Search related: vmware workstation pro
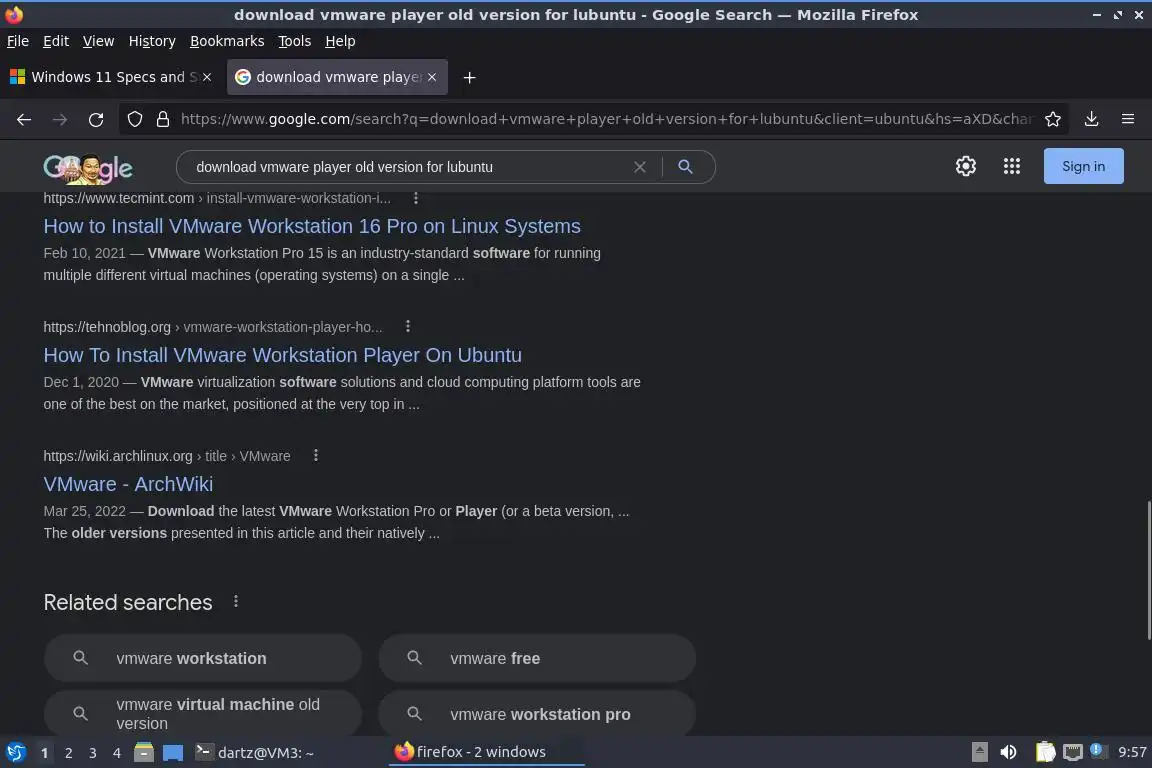Screen dimensions: 1152x768 [x=537, y=713]
